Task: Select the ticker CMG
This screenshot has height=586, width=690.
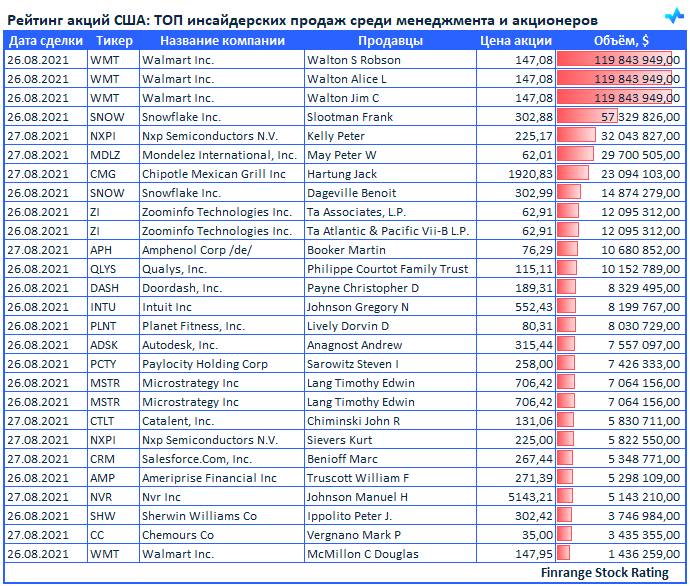Action: [x=103, y=174]
